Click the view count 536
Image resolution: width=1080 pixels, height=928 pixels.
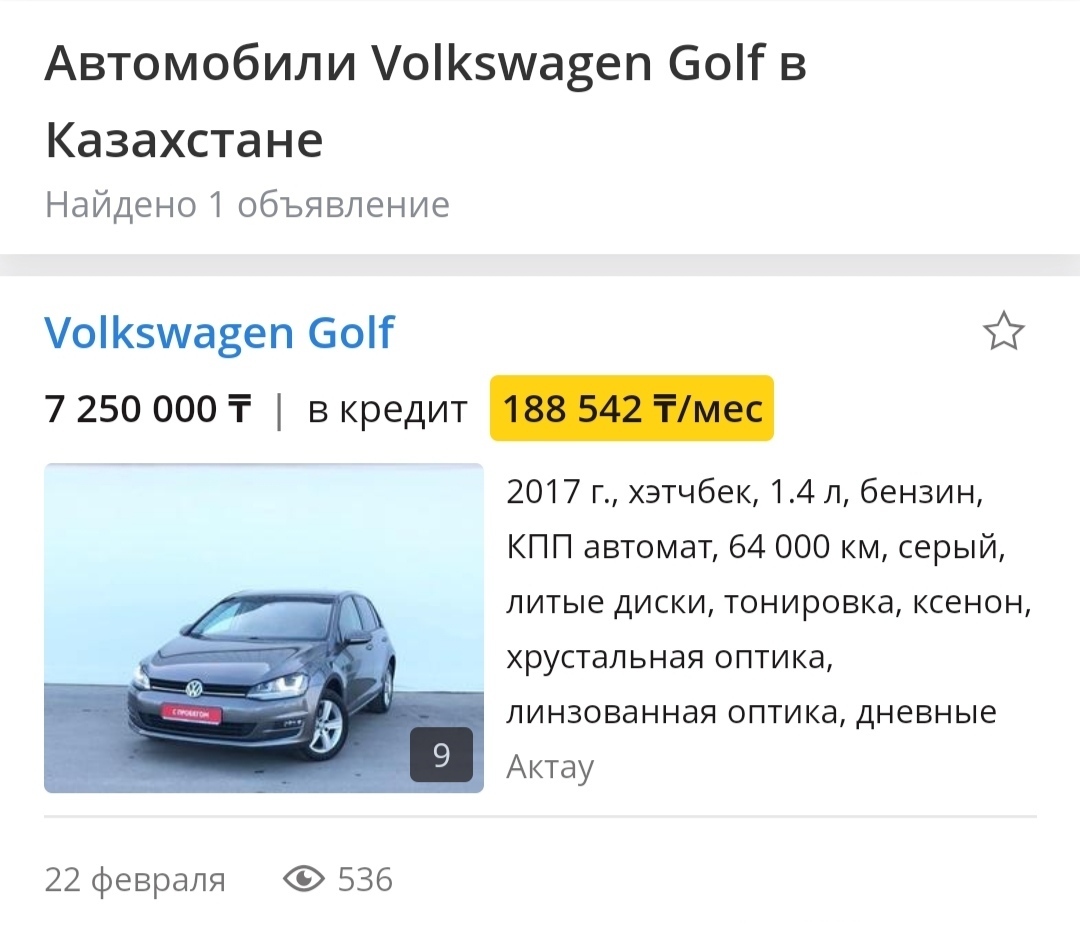click(x=365, y=880)
